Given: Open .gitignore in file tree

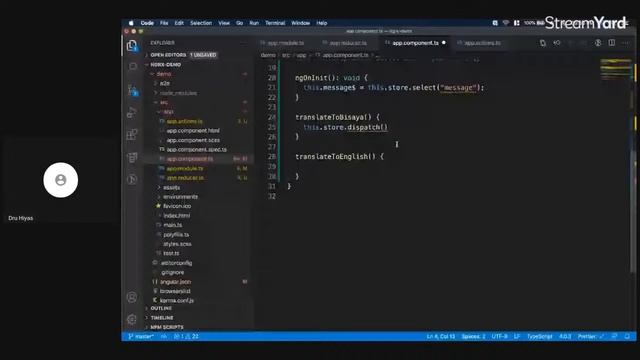Looking at the screenshot, I should click(172, 272).
